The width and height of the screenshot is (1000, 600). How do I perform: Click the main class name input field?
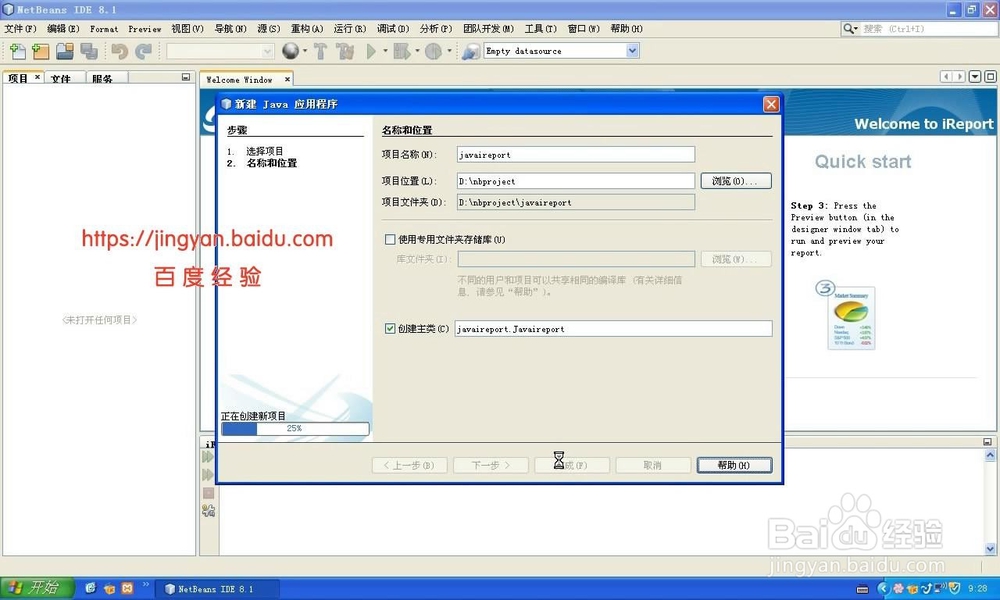(x=613, y=328)
